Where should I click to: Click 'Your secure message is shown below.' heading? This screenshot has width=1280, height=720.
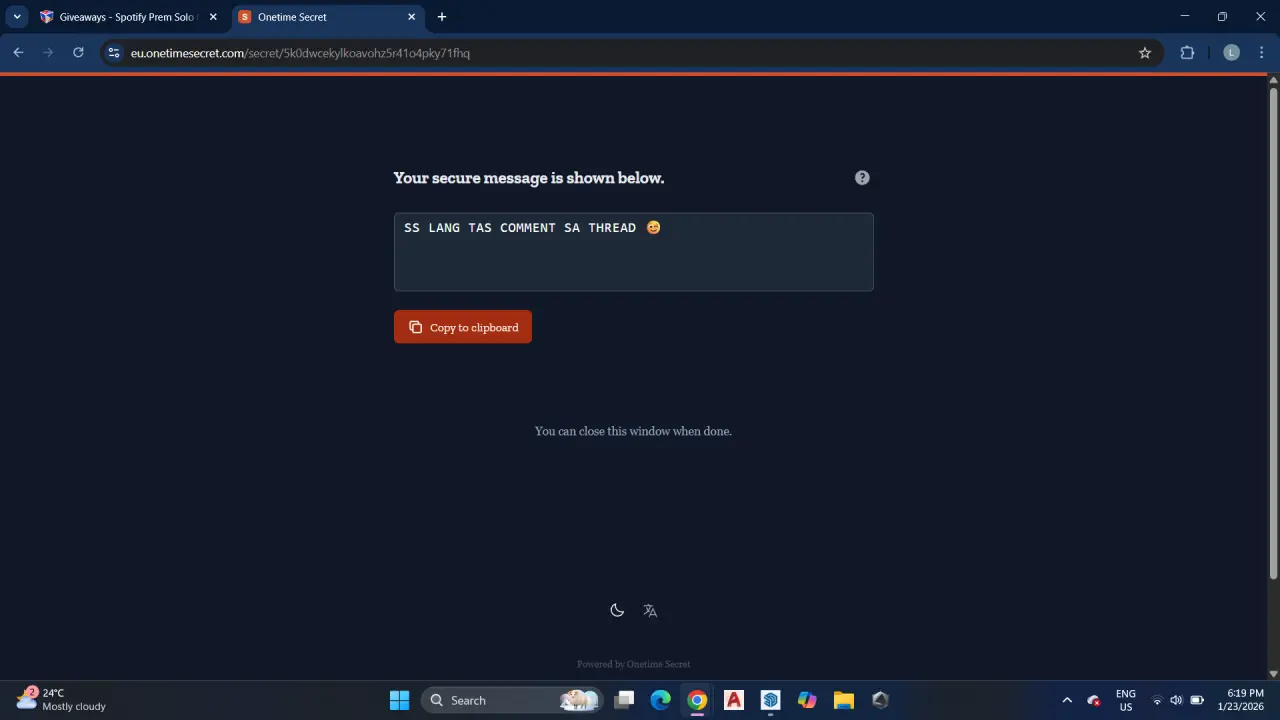pos(529,178)
